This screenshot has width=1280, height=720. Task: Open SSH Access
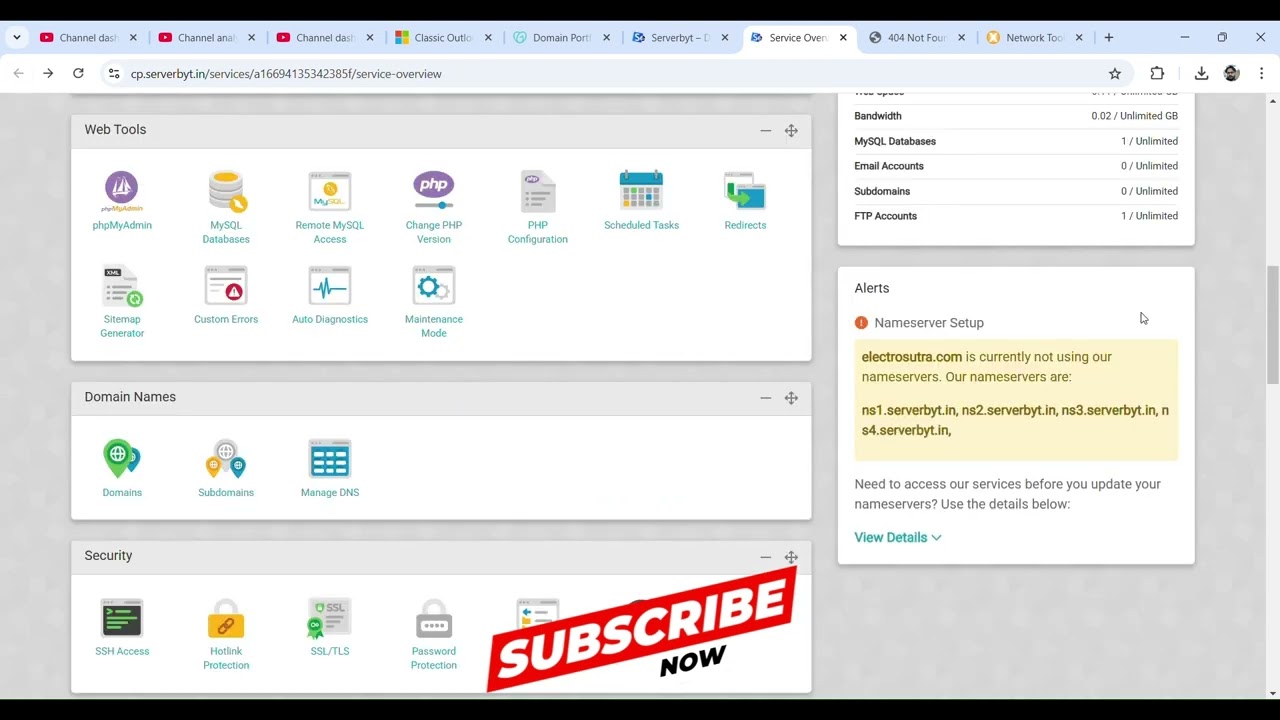122,627
